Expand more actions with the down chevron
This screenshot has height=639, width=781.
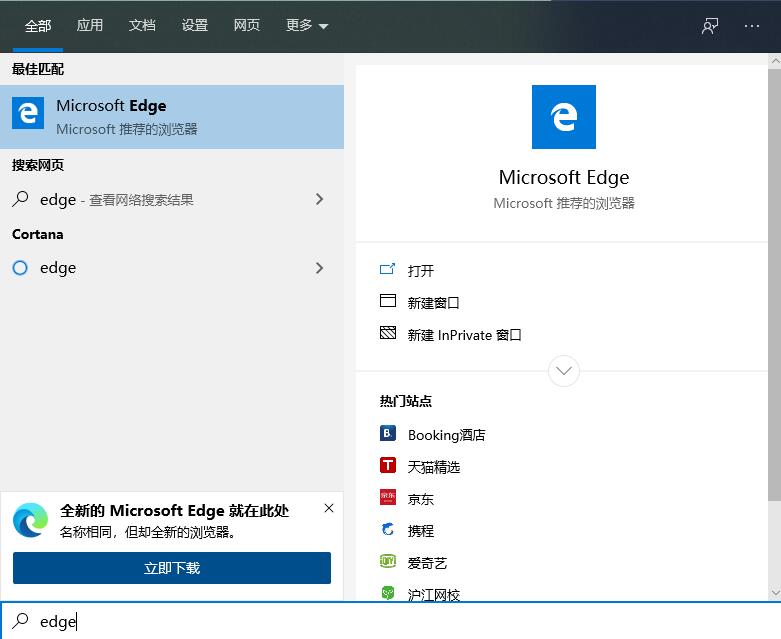click(564, 371)
